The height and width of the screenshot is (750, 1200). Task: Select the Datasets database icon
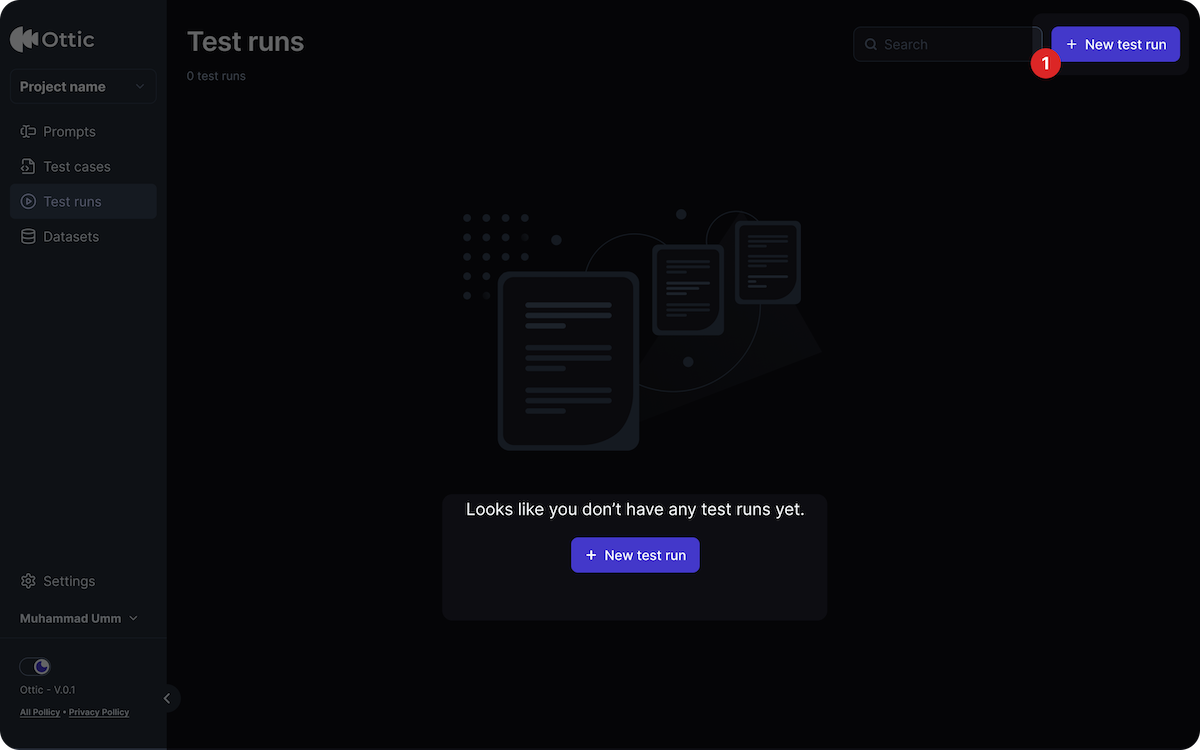26,236
